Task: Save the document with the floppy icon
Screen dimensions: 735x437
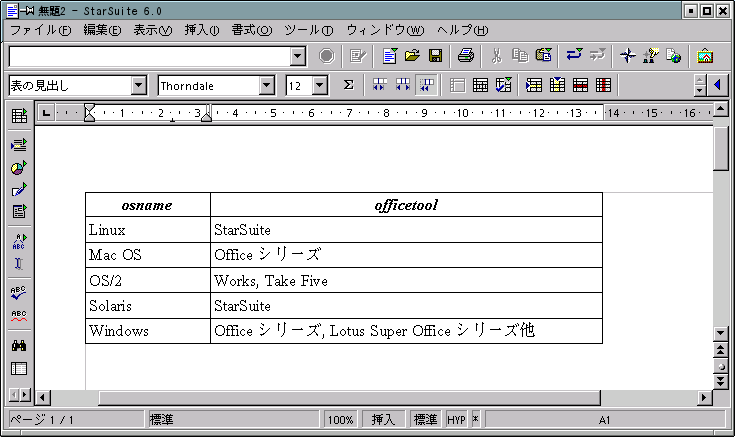Action: point(435,56)
